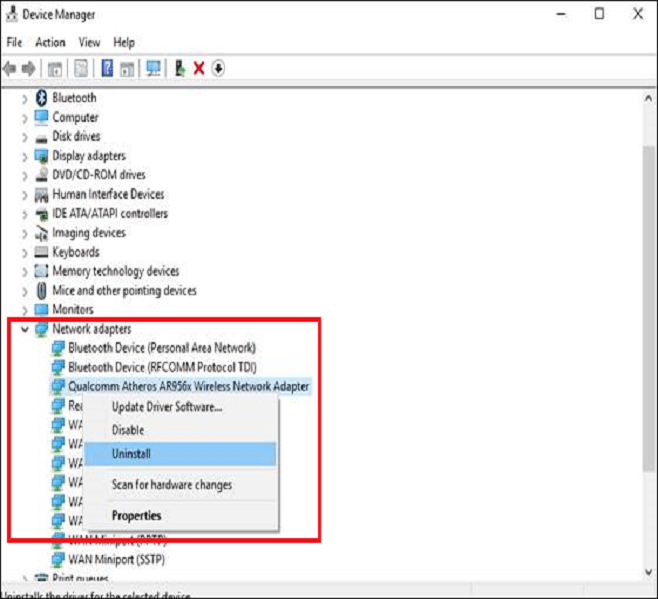The image size is (658, 599).
Task: Select the Imaging devices label
Action: 89,233
